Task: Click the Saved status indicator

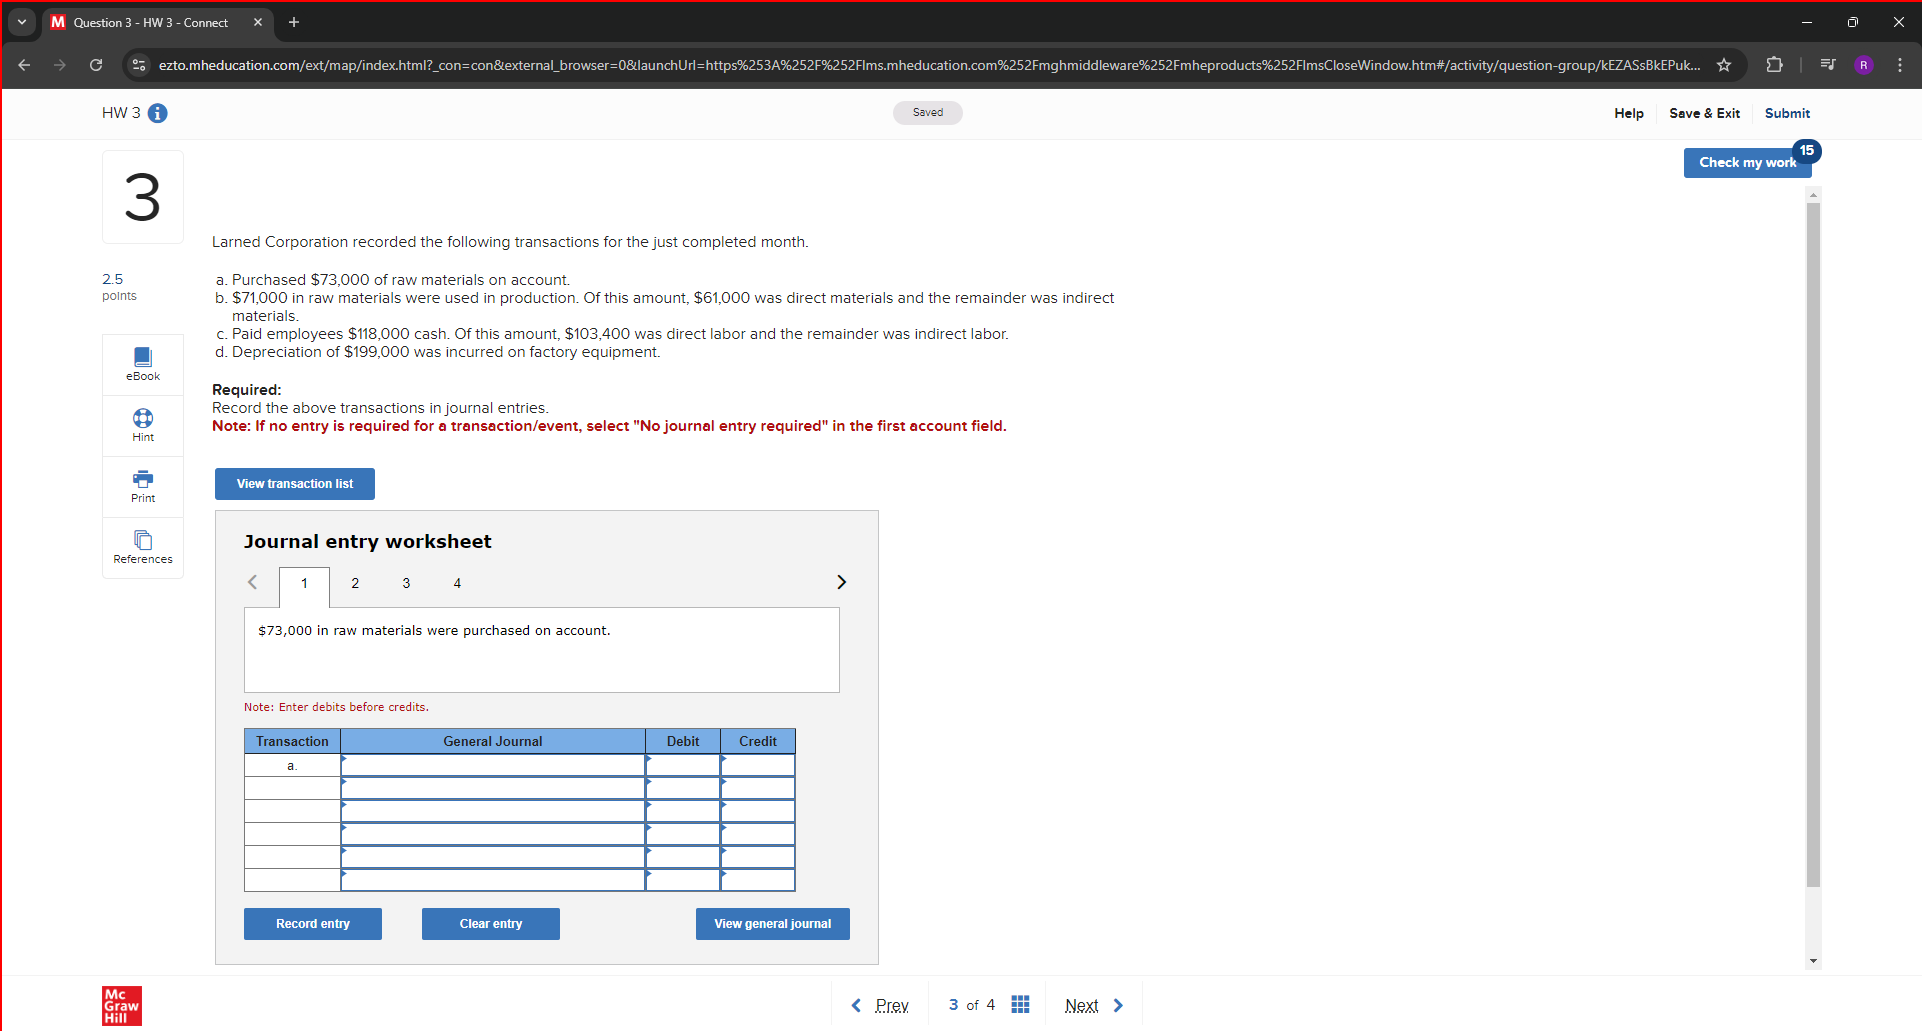Action: click(x=928, y=113)
